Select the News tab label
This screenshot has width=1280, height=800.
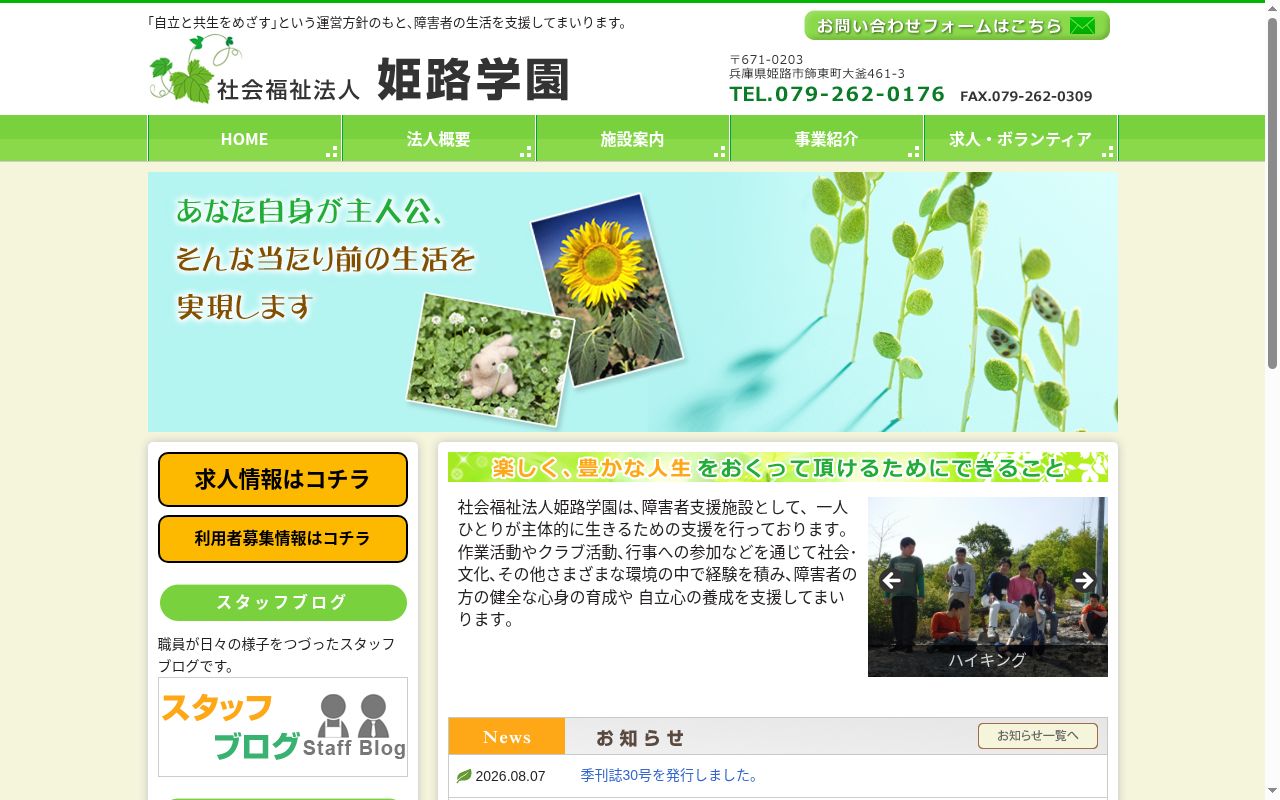(x=507, y=737)
